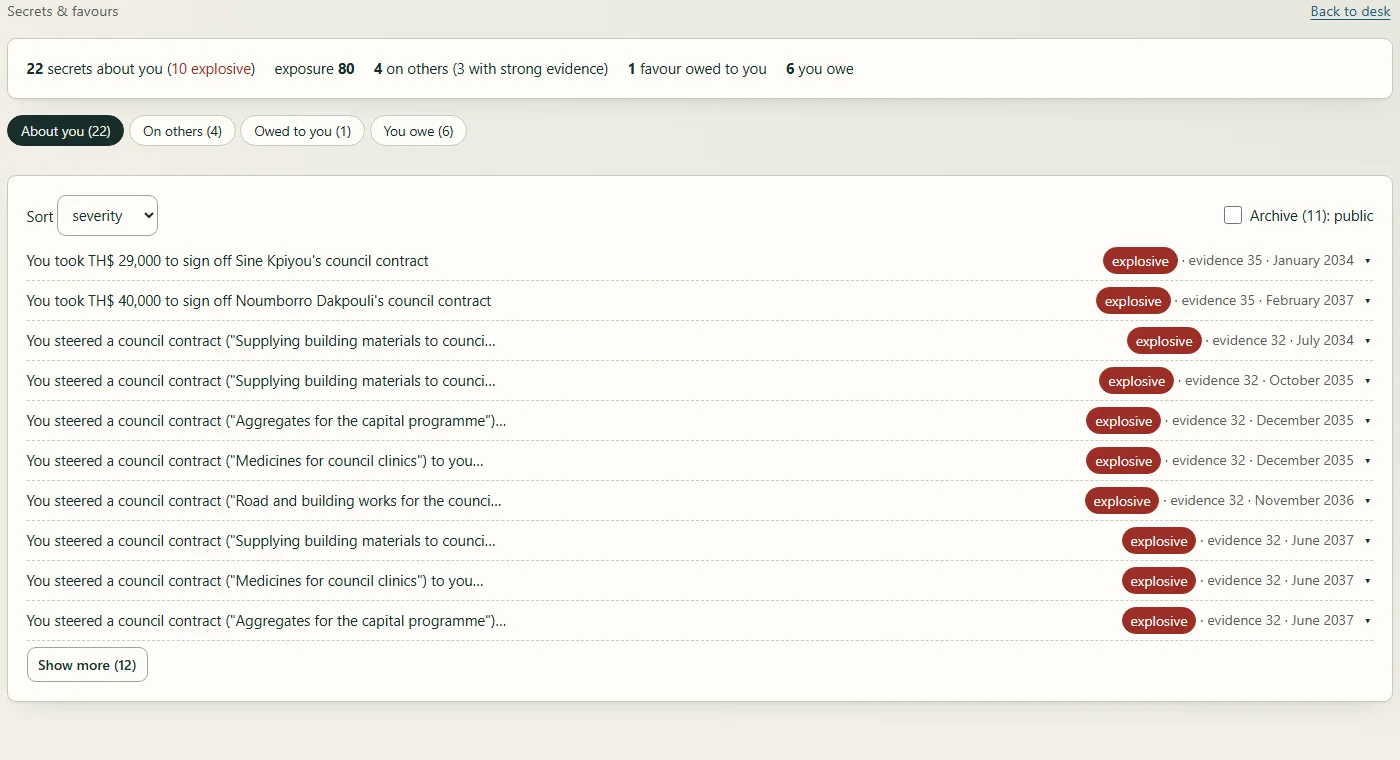Select the Supplying building materials text for June 2037

[261, 541]
